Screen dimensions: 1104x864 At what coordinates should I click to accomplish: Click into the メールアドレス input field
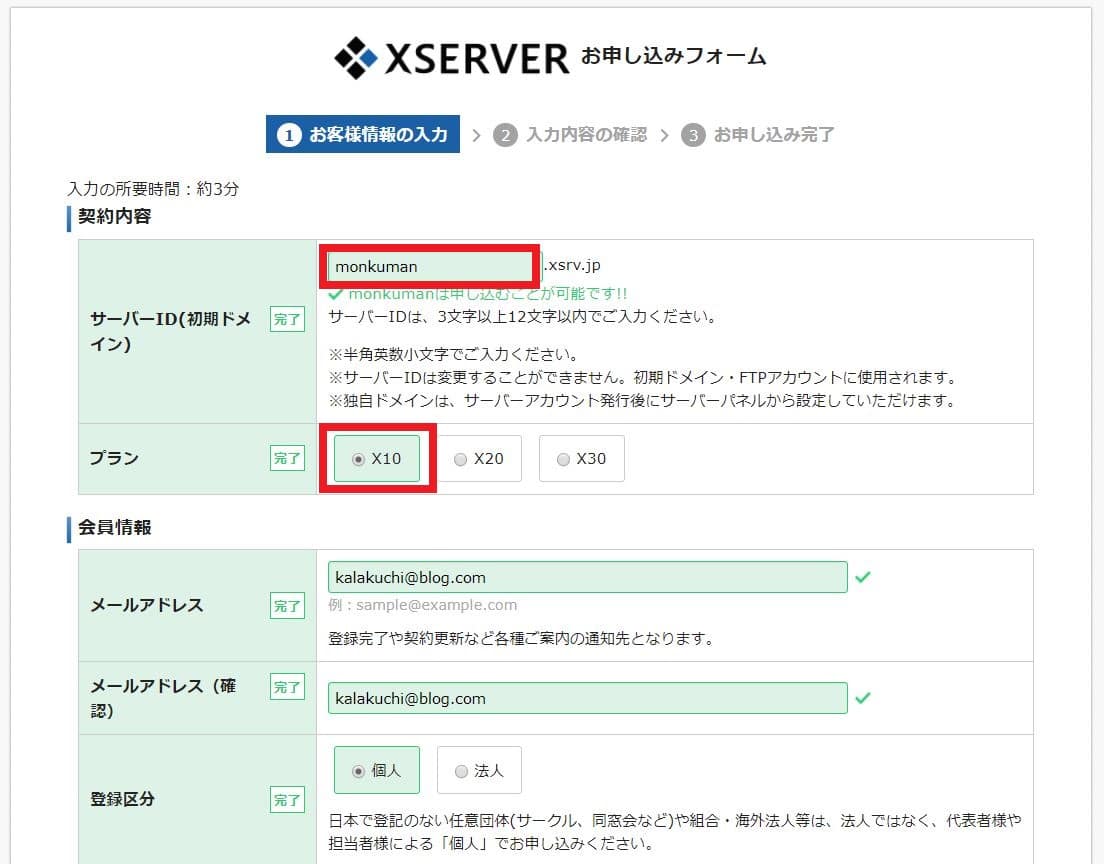point(587,577)
